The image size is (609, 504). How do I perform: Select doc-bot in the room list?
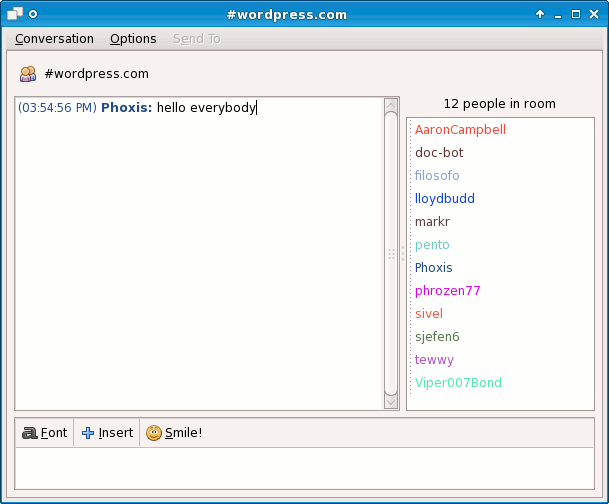[x=439, y=153]
